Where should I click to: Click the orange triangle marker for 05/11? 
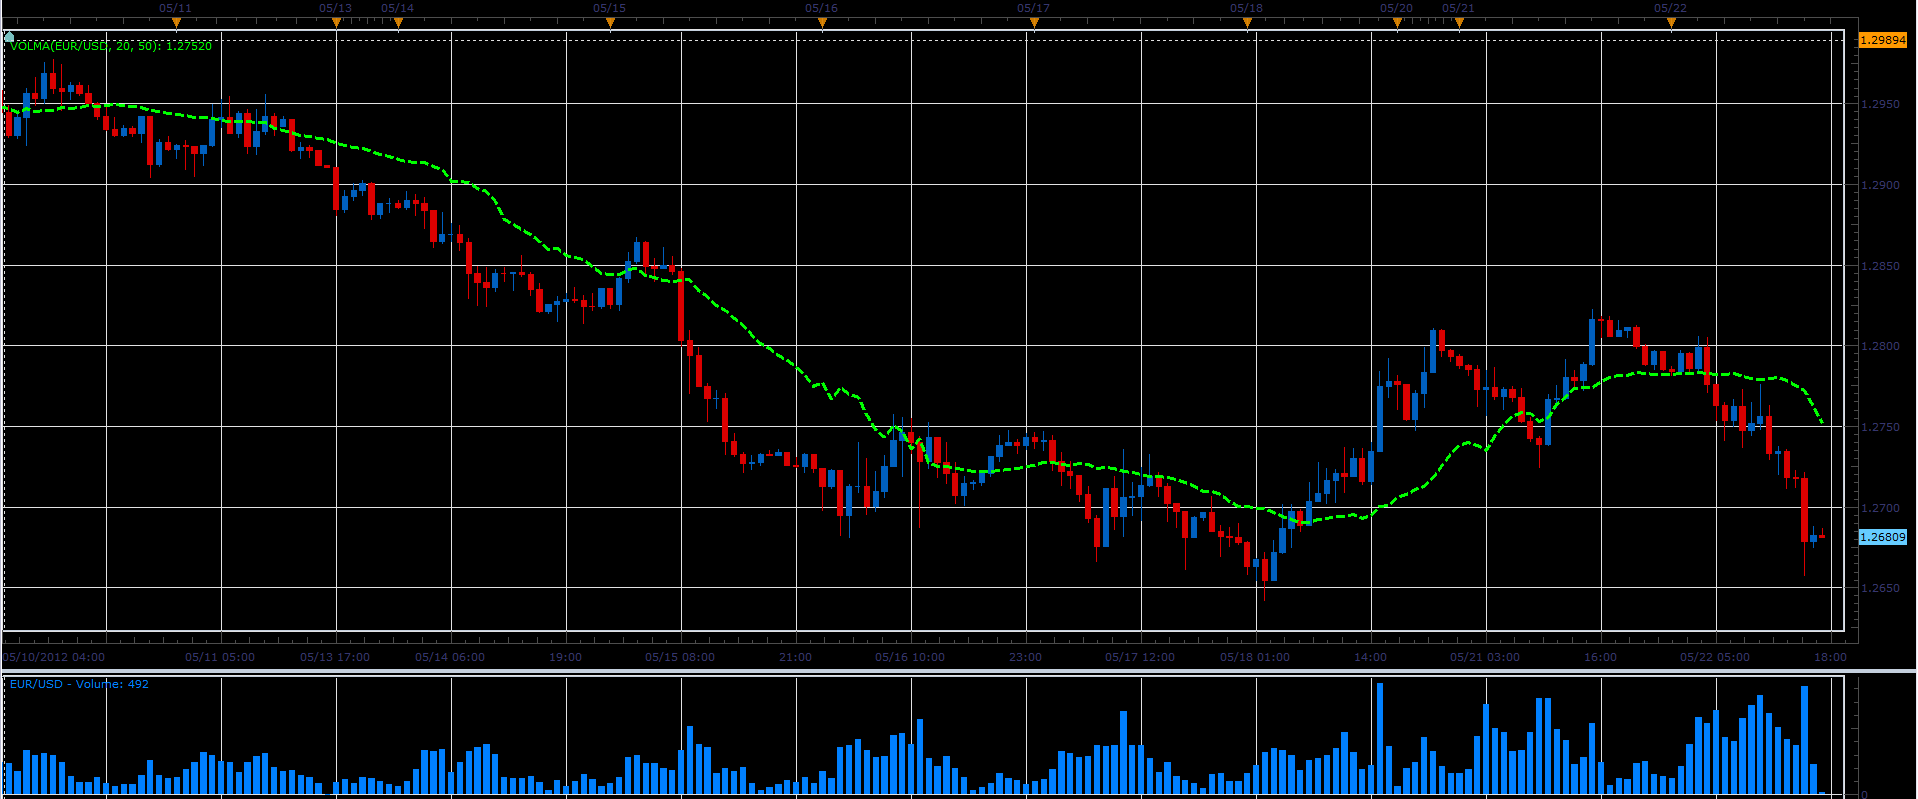tap(176, 22)
